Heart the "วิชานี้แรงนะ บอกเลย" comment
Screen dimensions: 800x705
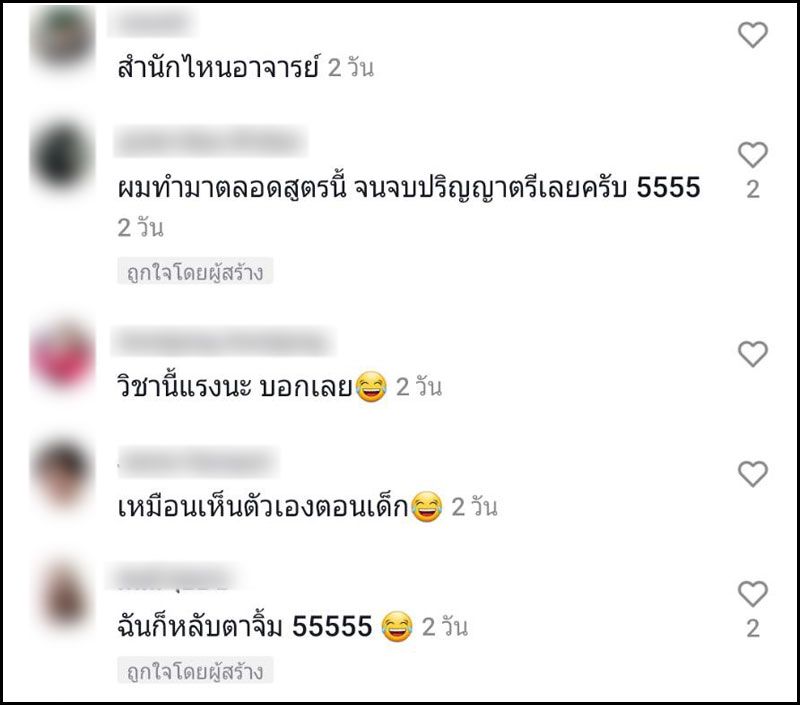pyautogui.click(x=753, y=354)
